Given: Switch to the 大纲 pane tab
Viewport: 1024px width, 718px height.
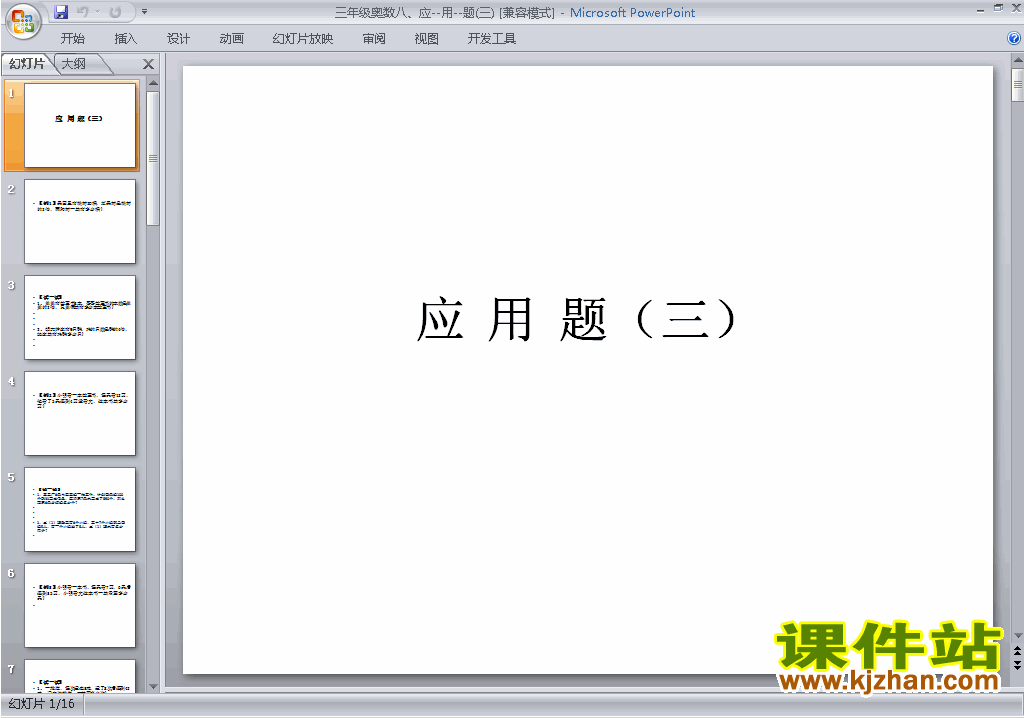Looking at the screenshot, I should coord(74,63).
